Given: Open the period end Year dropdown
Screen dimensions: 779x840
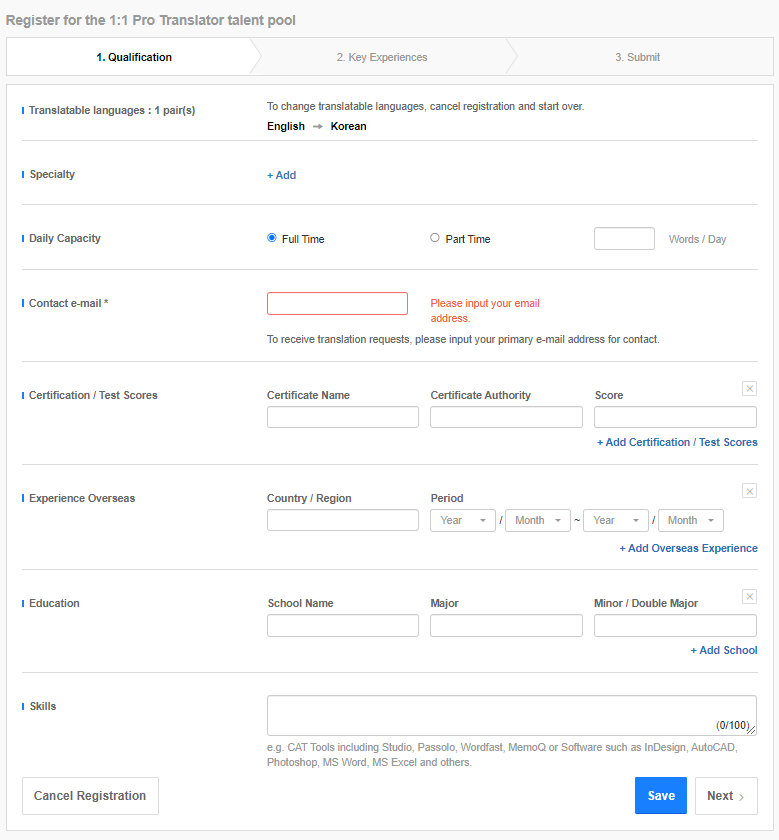Looking at the screenshot, I should click(616, 520).
